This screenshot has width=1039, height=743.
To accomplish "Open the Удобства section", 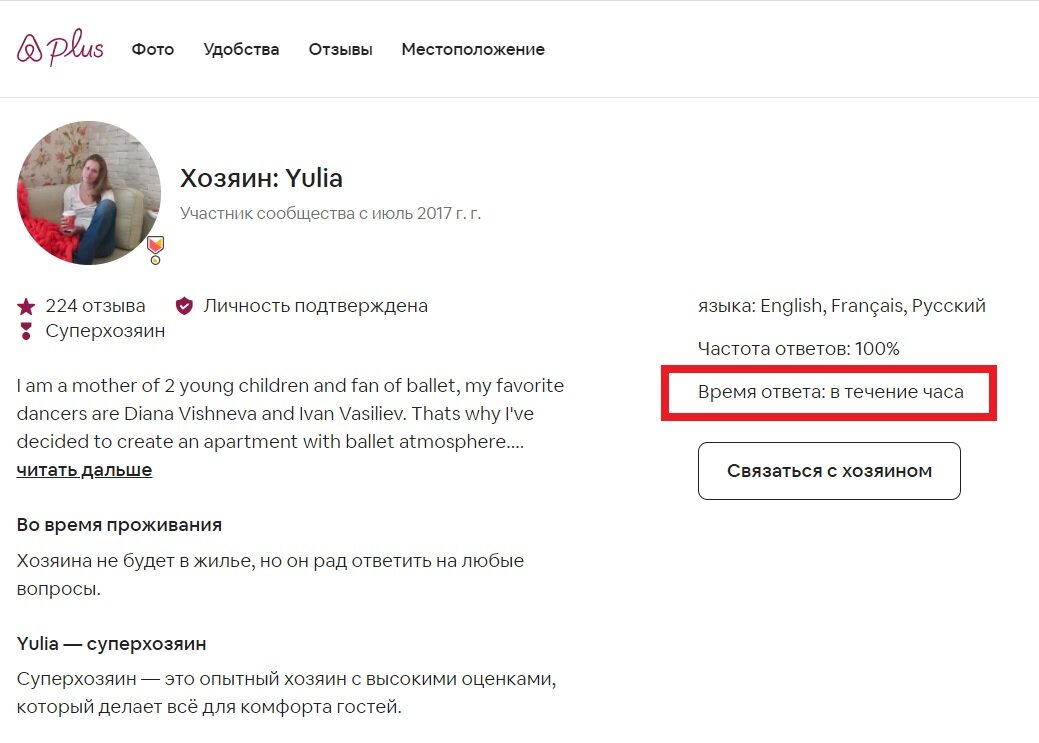I will pos(241,49).
